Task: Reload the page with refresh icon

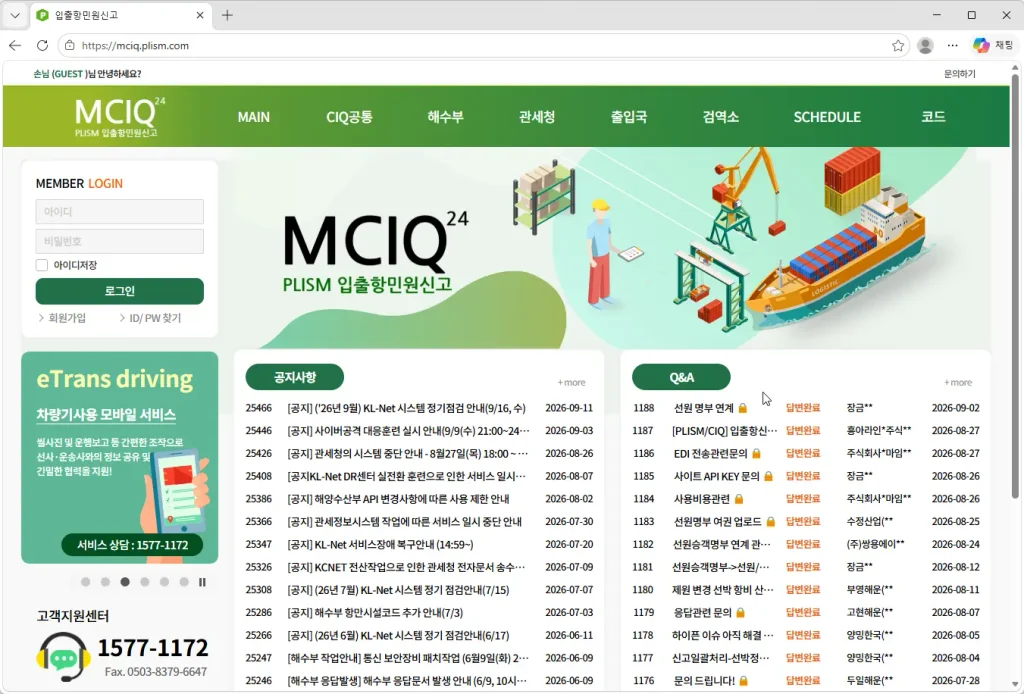Action: 42,46
